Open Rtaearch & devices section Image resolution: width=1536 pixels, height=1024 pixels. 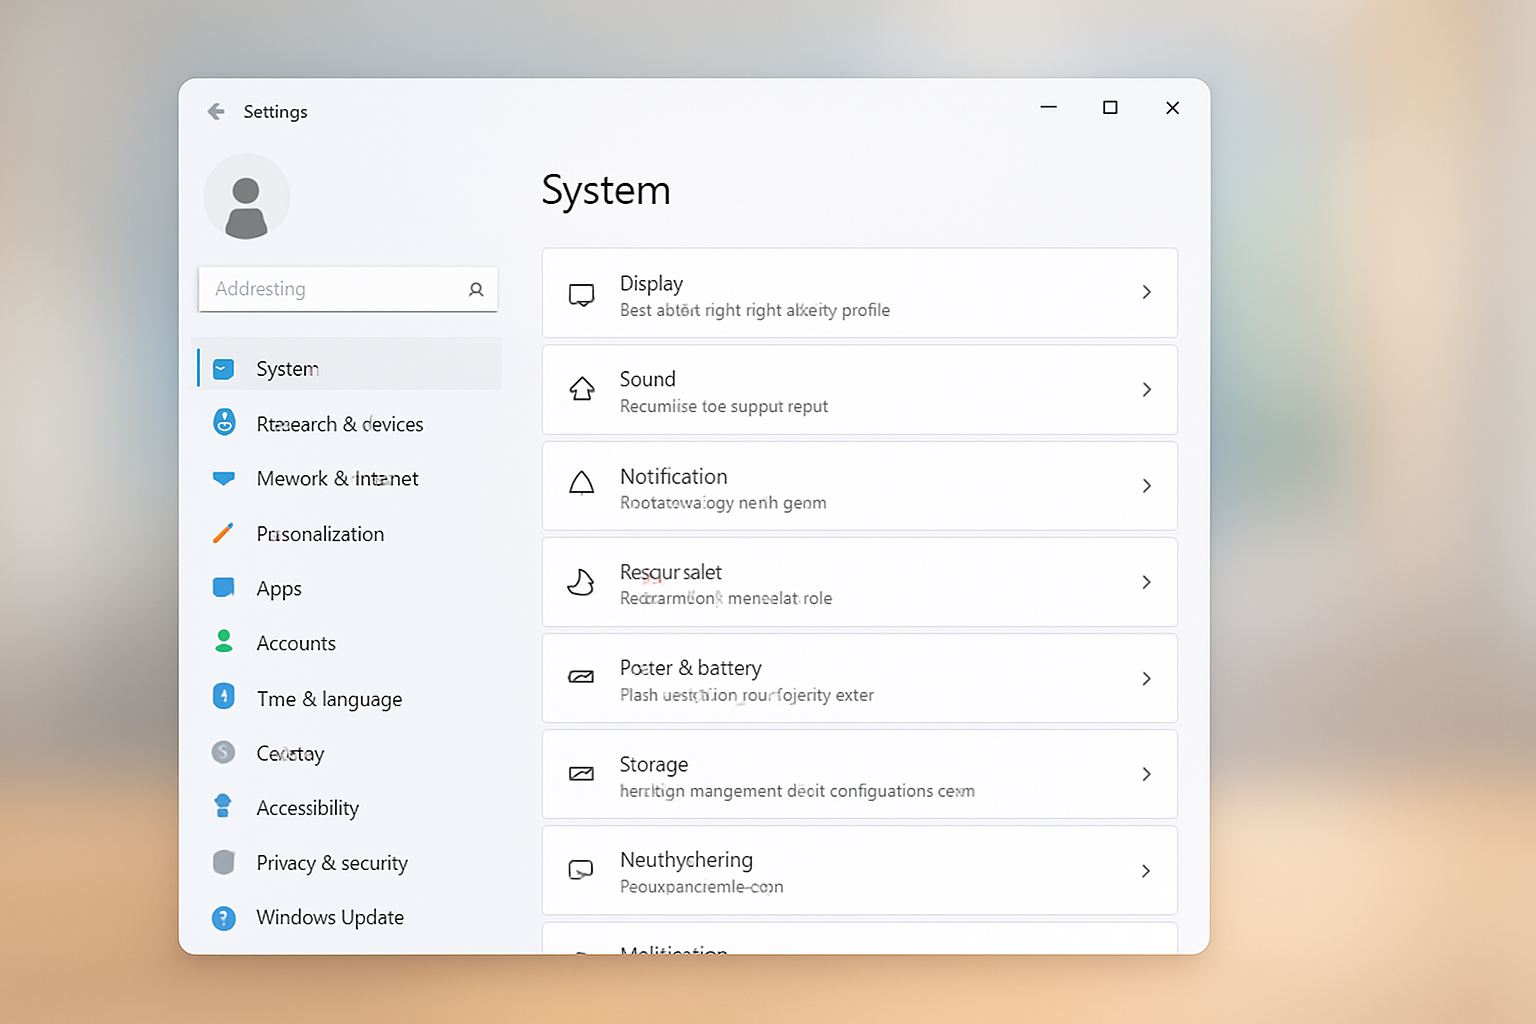tap(349, 424)
